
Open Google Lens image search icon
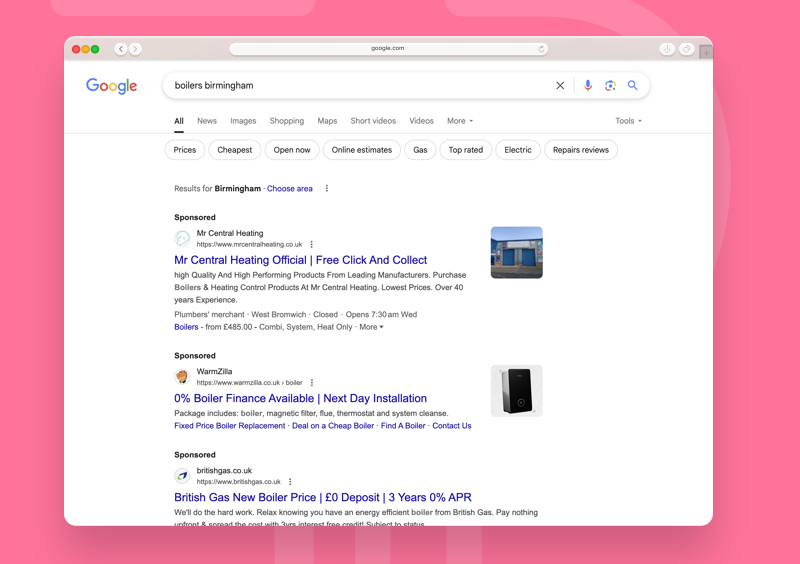click(610, 86)
